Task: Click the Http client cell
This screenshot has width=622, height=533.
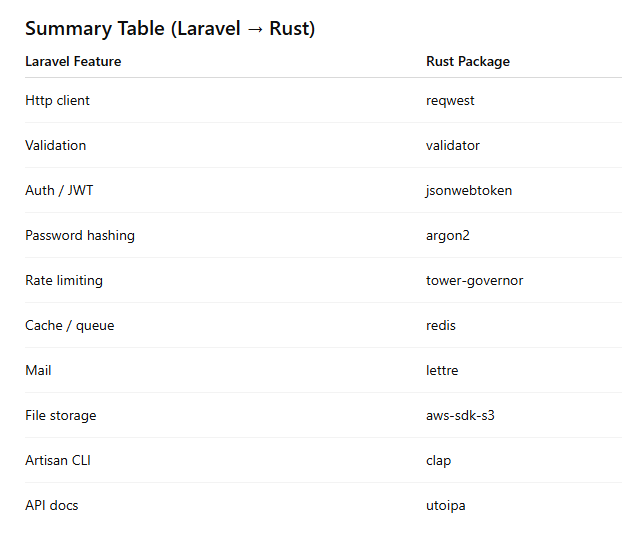Action: 57,100
